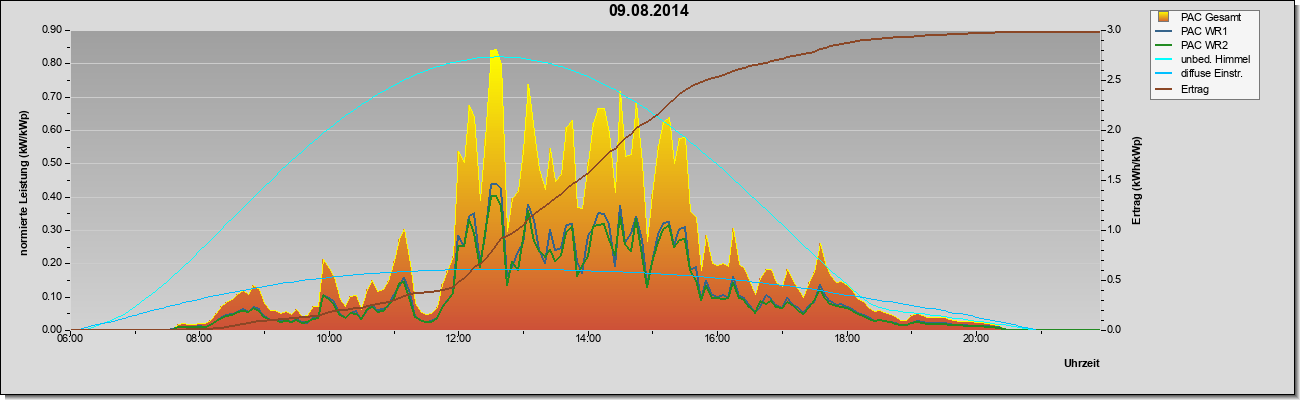
Task: Click the 1.5 value on right axis
Action: coord(1114,179)
